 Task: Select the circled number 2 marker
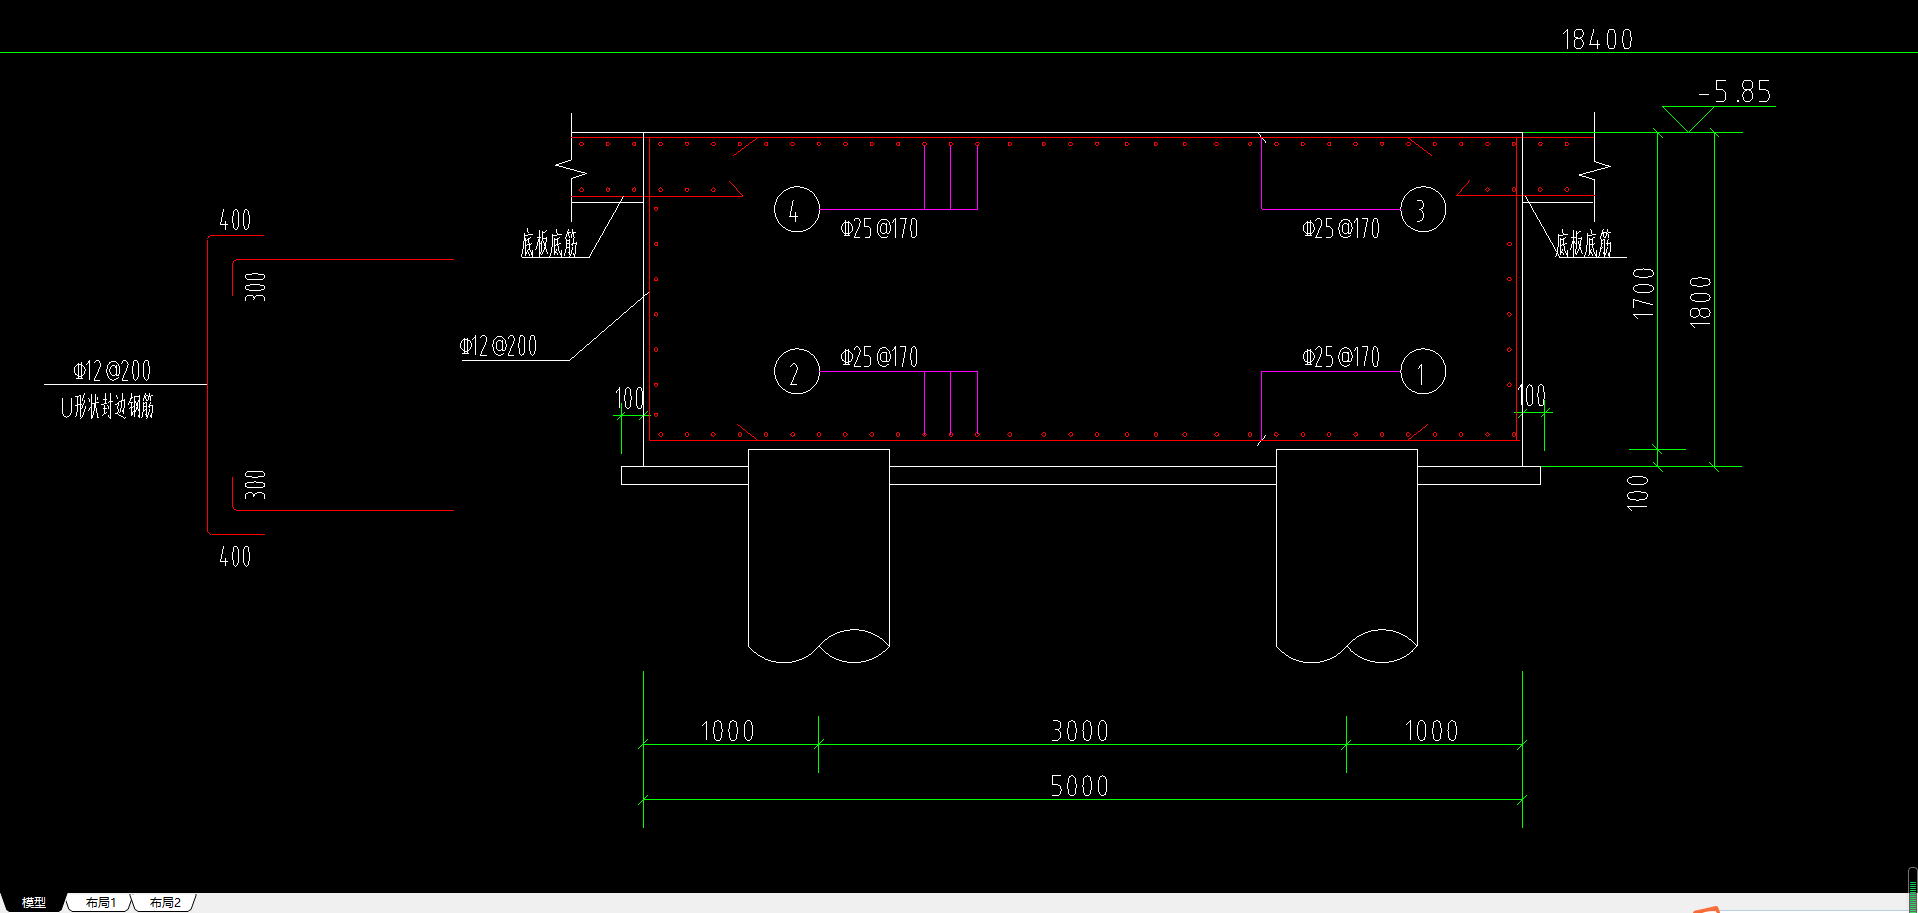point(797,371)
